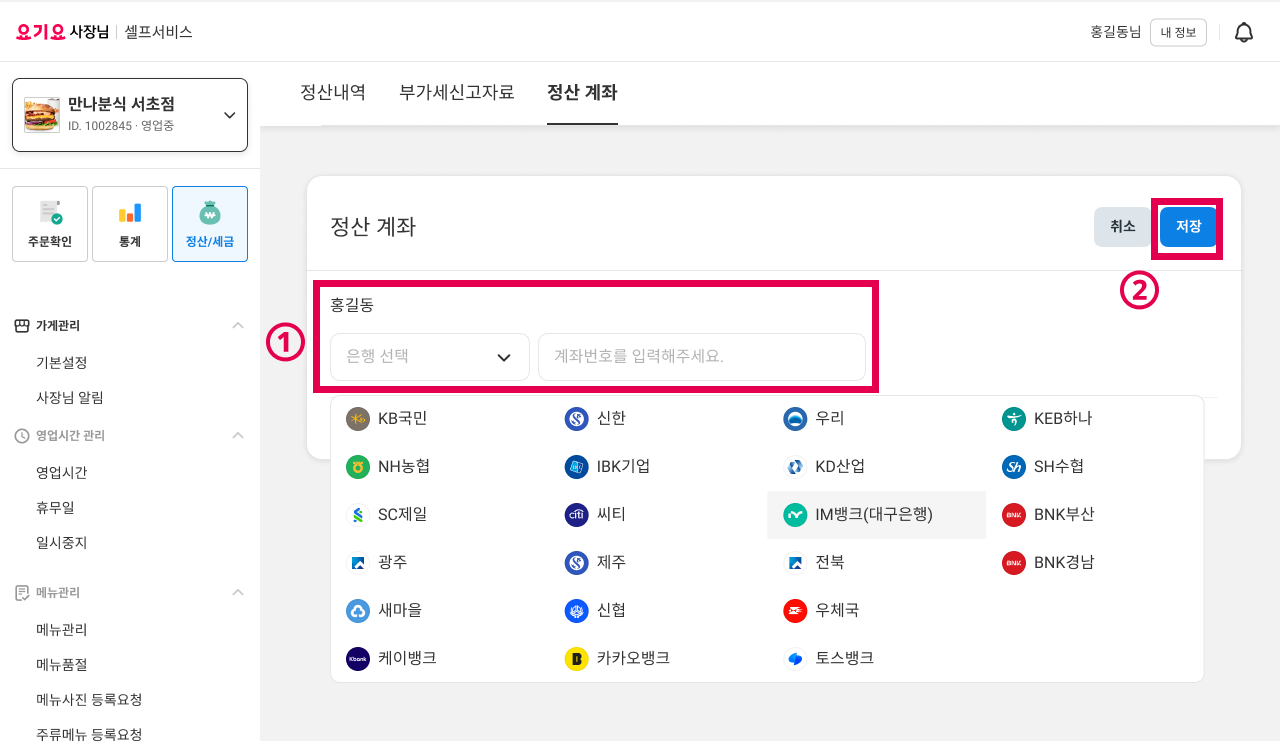Click the account number input field
Viewport: 1280px width, 741px height.
pos(702,357)
